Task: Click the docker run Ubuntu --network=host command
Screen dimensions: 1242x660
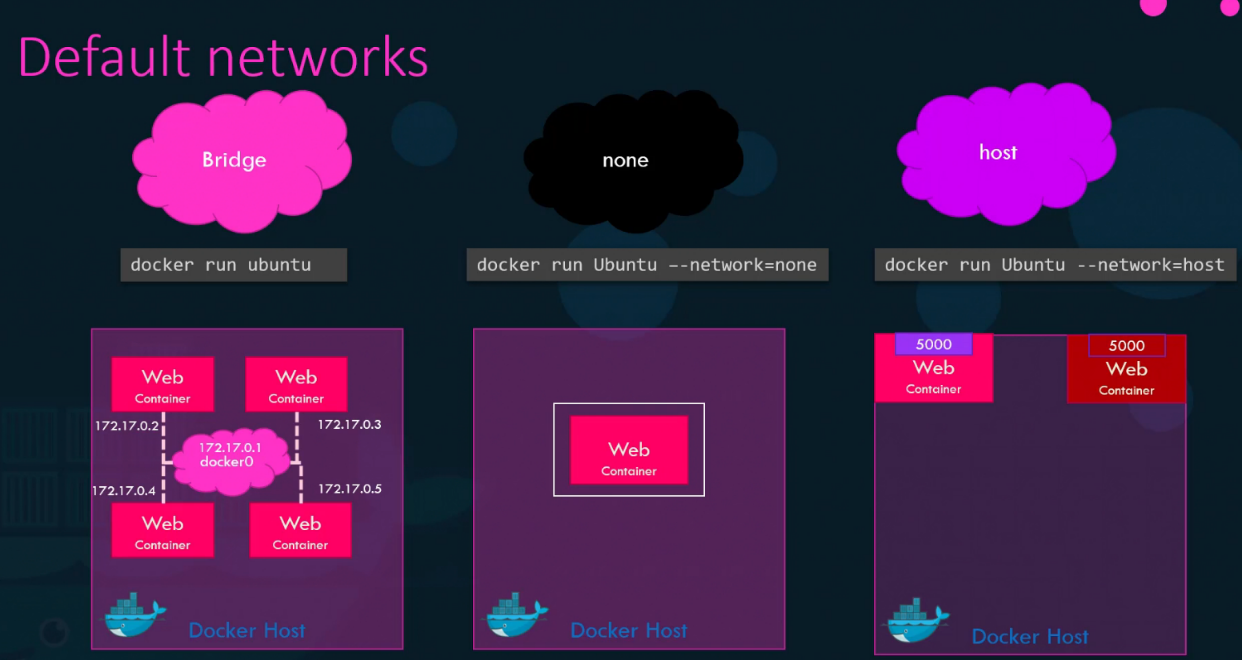Action: tap(1055, 264)
